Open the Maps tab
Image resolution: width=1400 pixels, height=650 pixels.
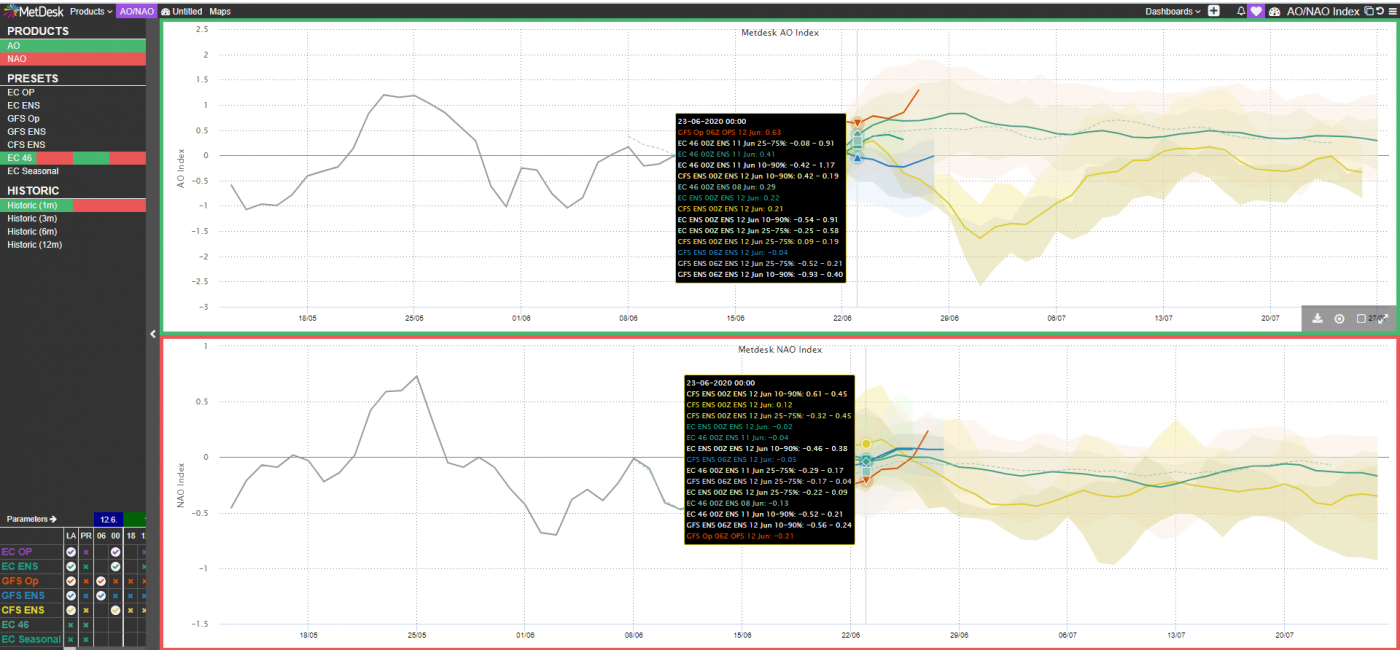point(220,11)
